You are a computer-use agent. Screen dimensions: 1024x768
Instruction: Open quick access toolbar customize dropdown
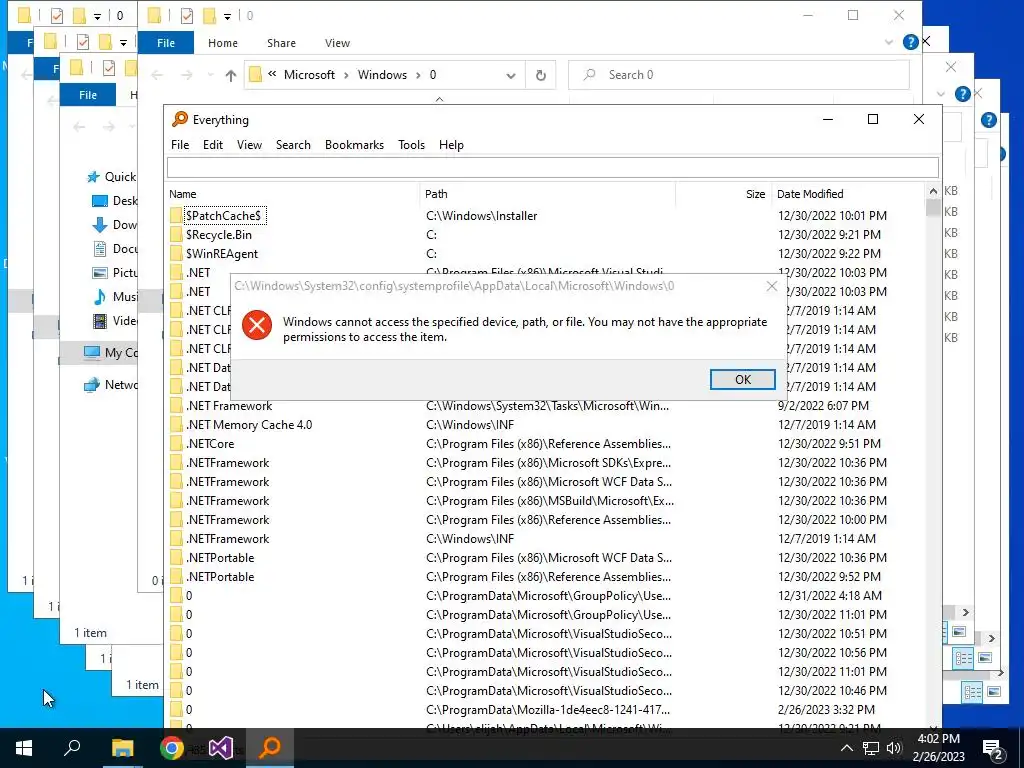tap(227, 16)
